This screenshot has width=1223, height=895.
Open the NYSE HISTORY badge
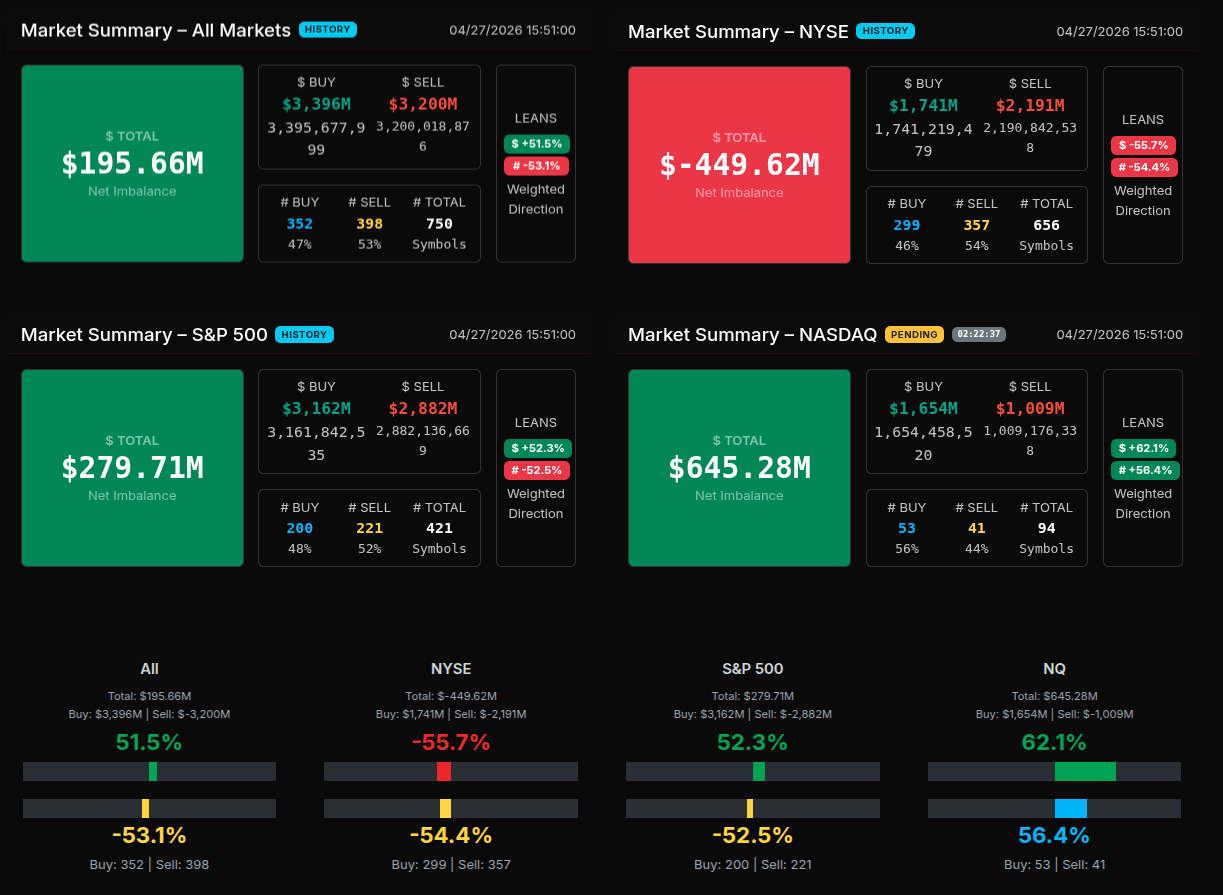coord(885,31)
